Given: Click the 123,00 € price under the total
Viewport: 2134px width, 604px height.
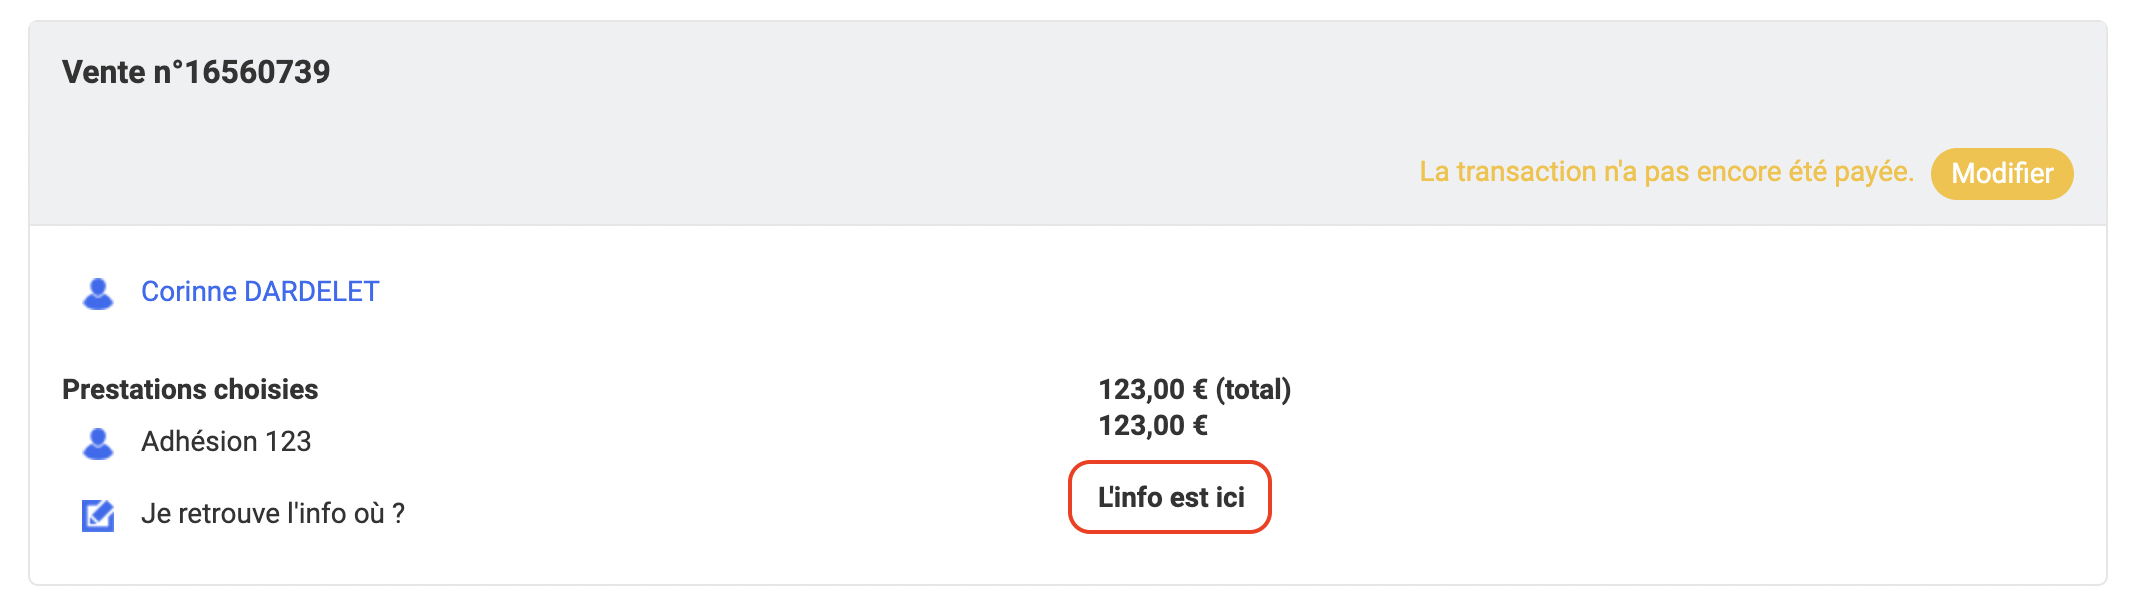Looking at the screenshot, I should 1153,426.
